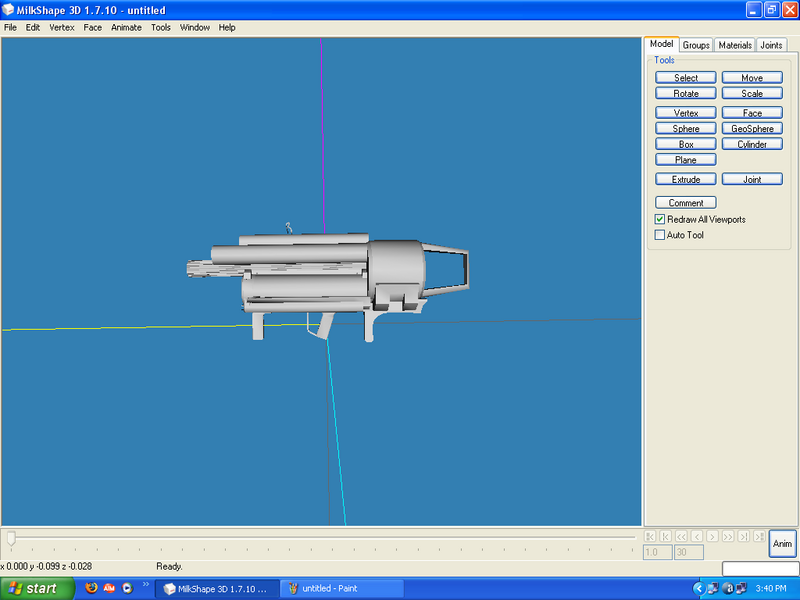This screenshot has height=600, width=800.
Task: Activate the Extrude tool
Action: [x=686, y=179]
